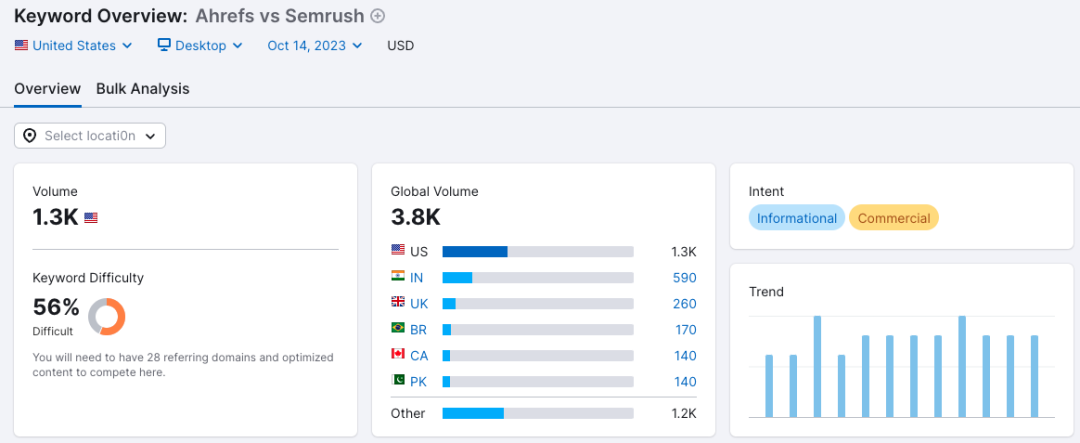Click the desktop monitor icon
This screenshot has width=1080, height=443.
pyautogui.click(x=164, y=45)
